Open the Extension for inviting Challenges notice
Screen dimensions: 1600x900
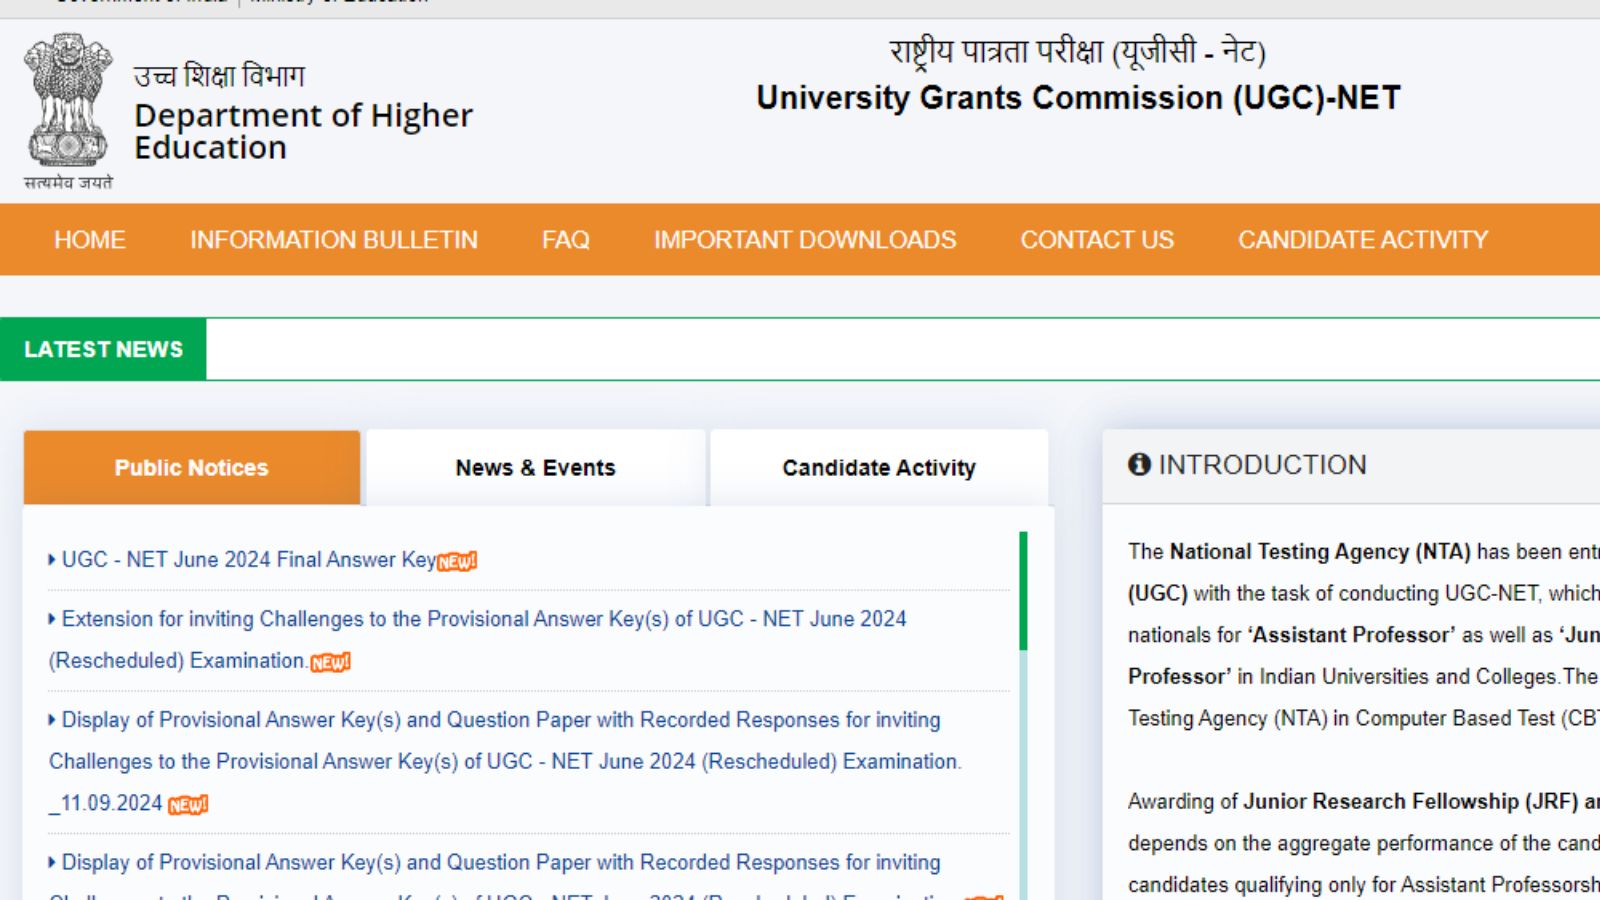480,618
